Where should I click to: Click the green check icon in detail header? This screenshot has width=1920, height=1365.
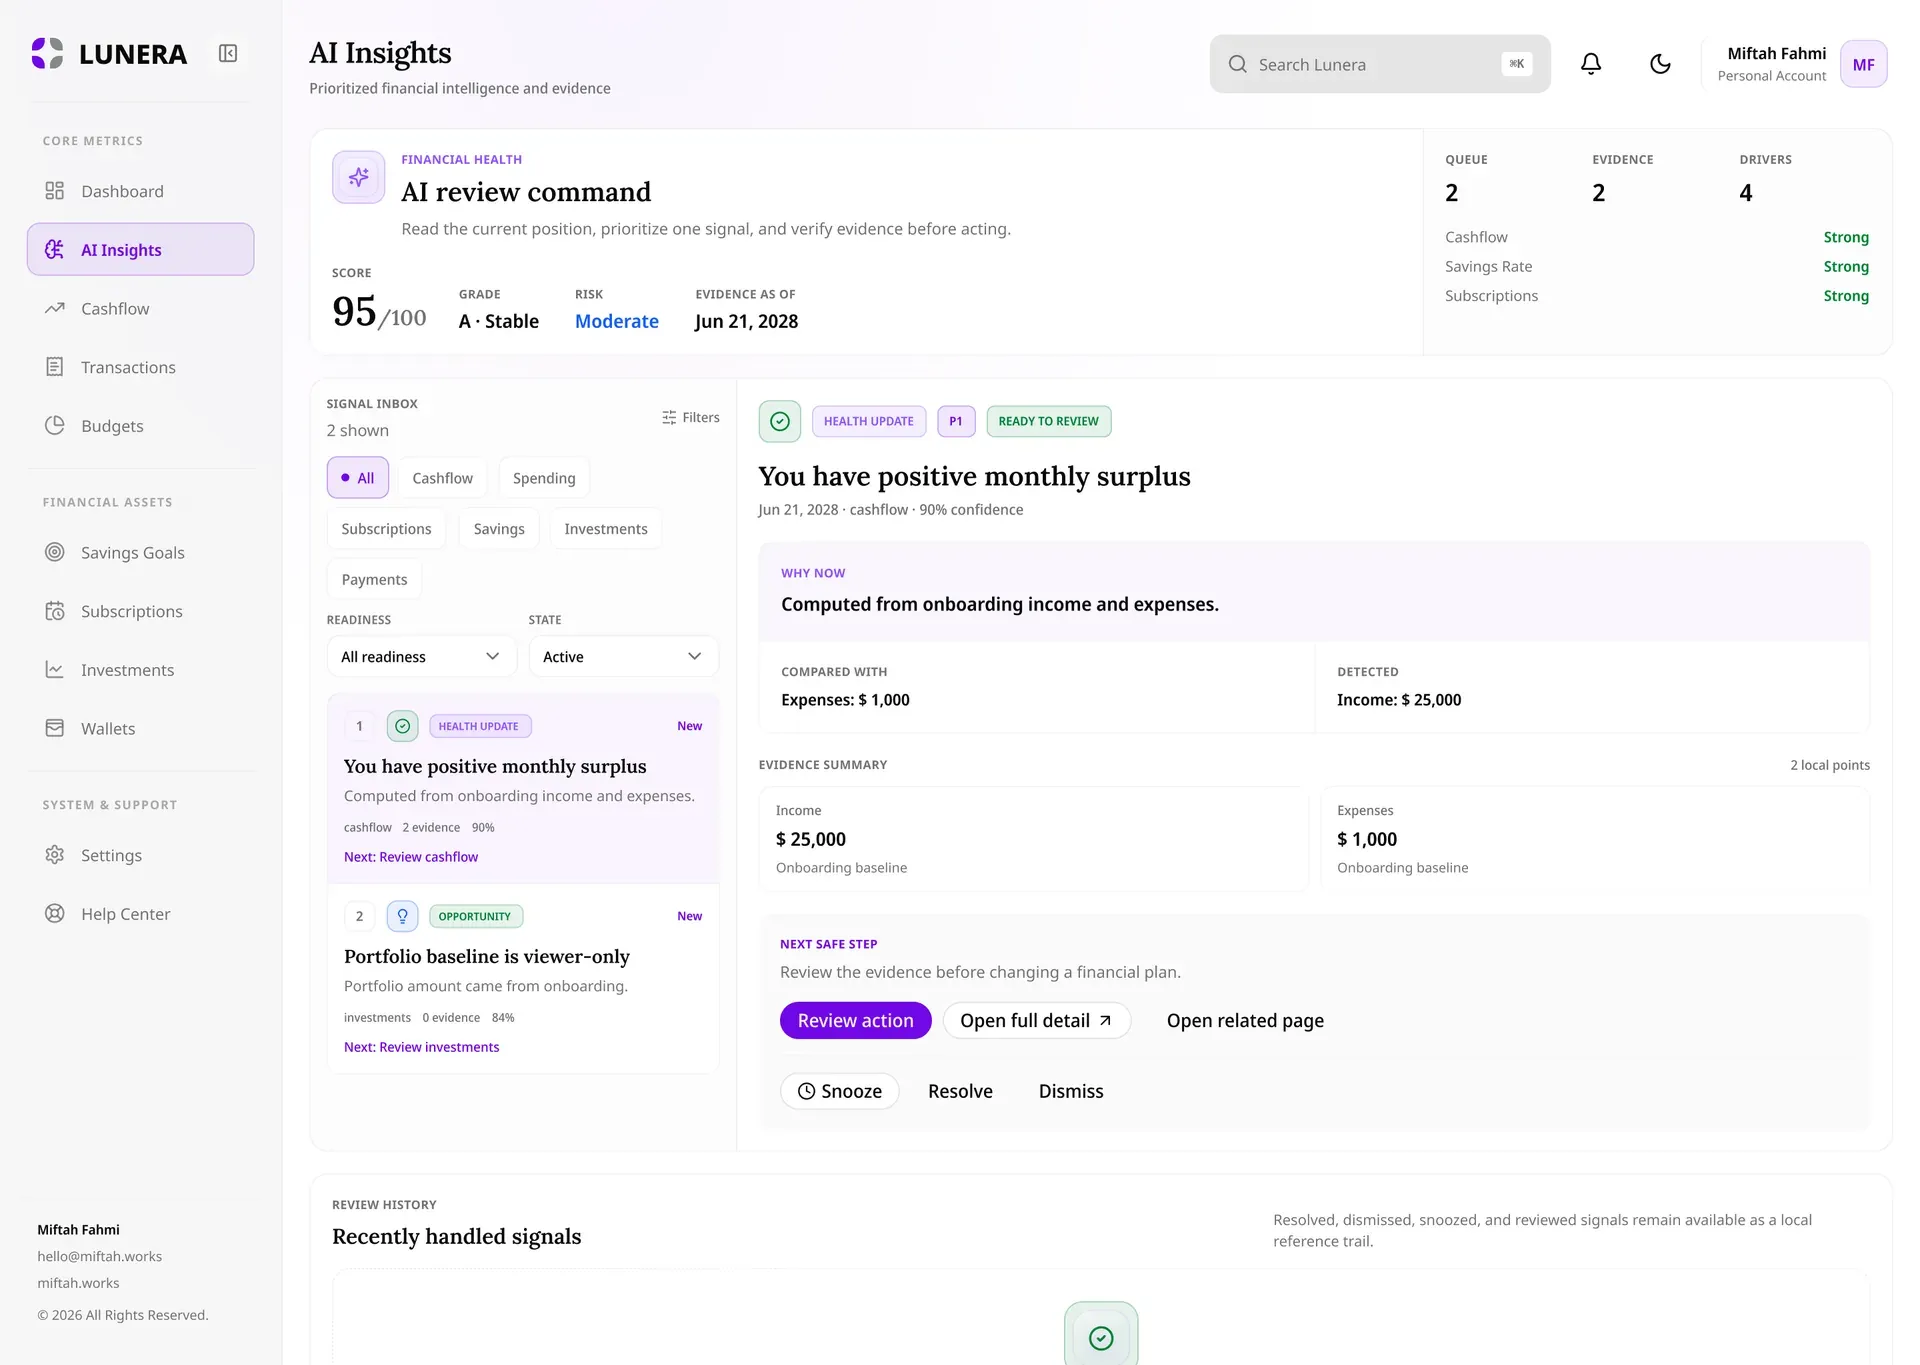780,421
